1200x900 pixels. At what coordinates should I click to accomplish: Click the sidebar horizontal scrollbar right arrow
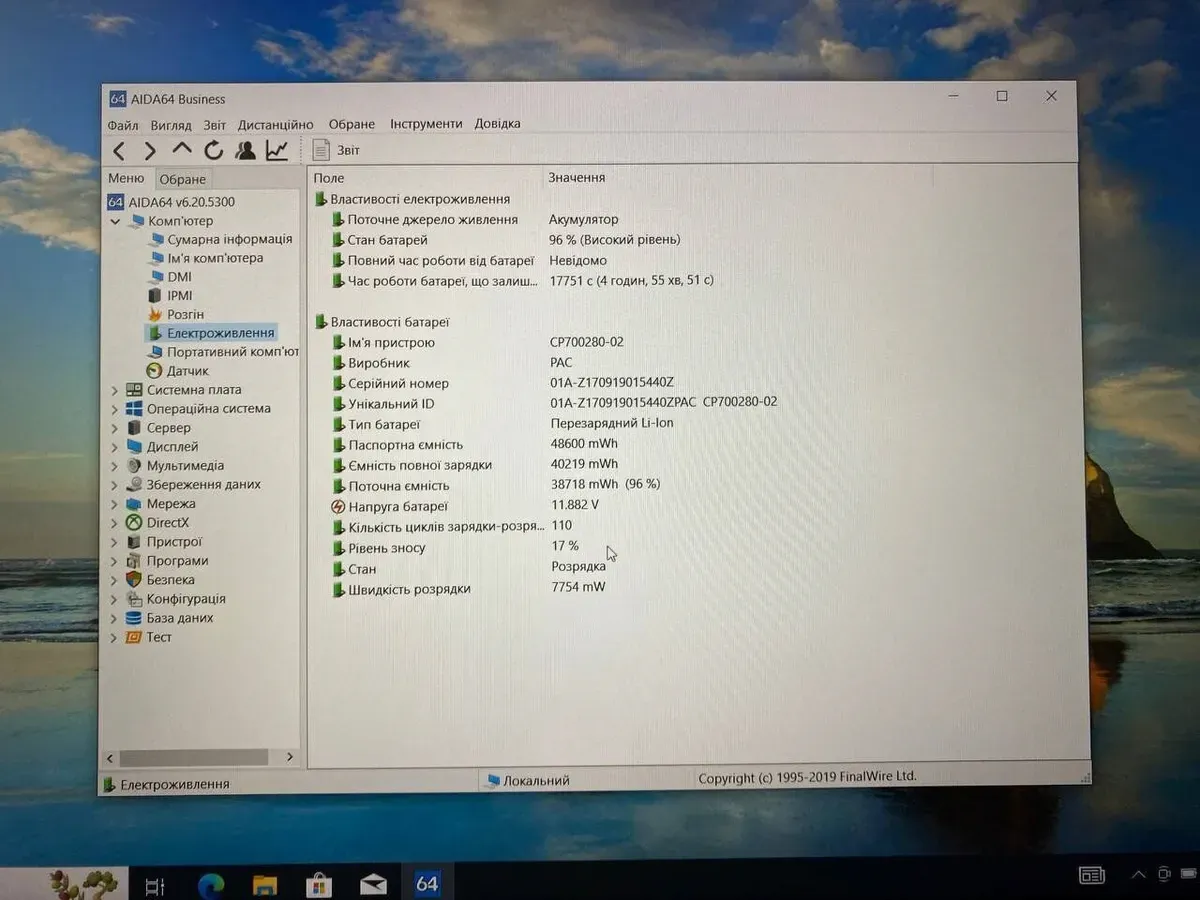(290, 758)
